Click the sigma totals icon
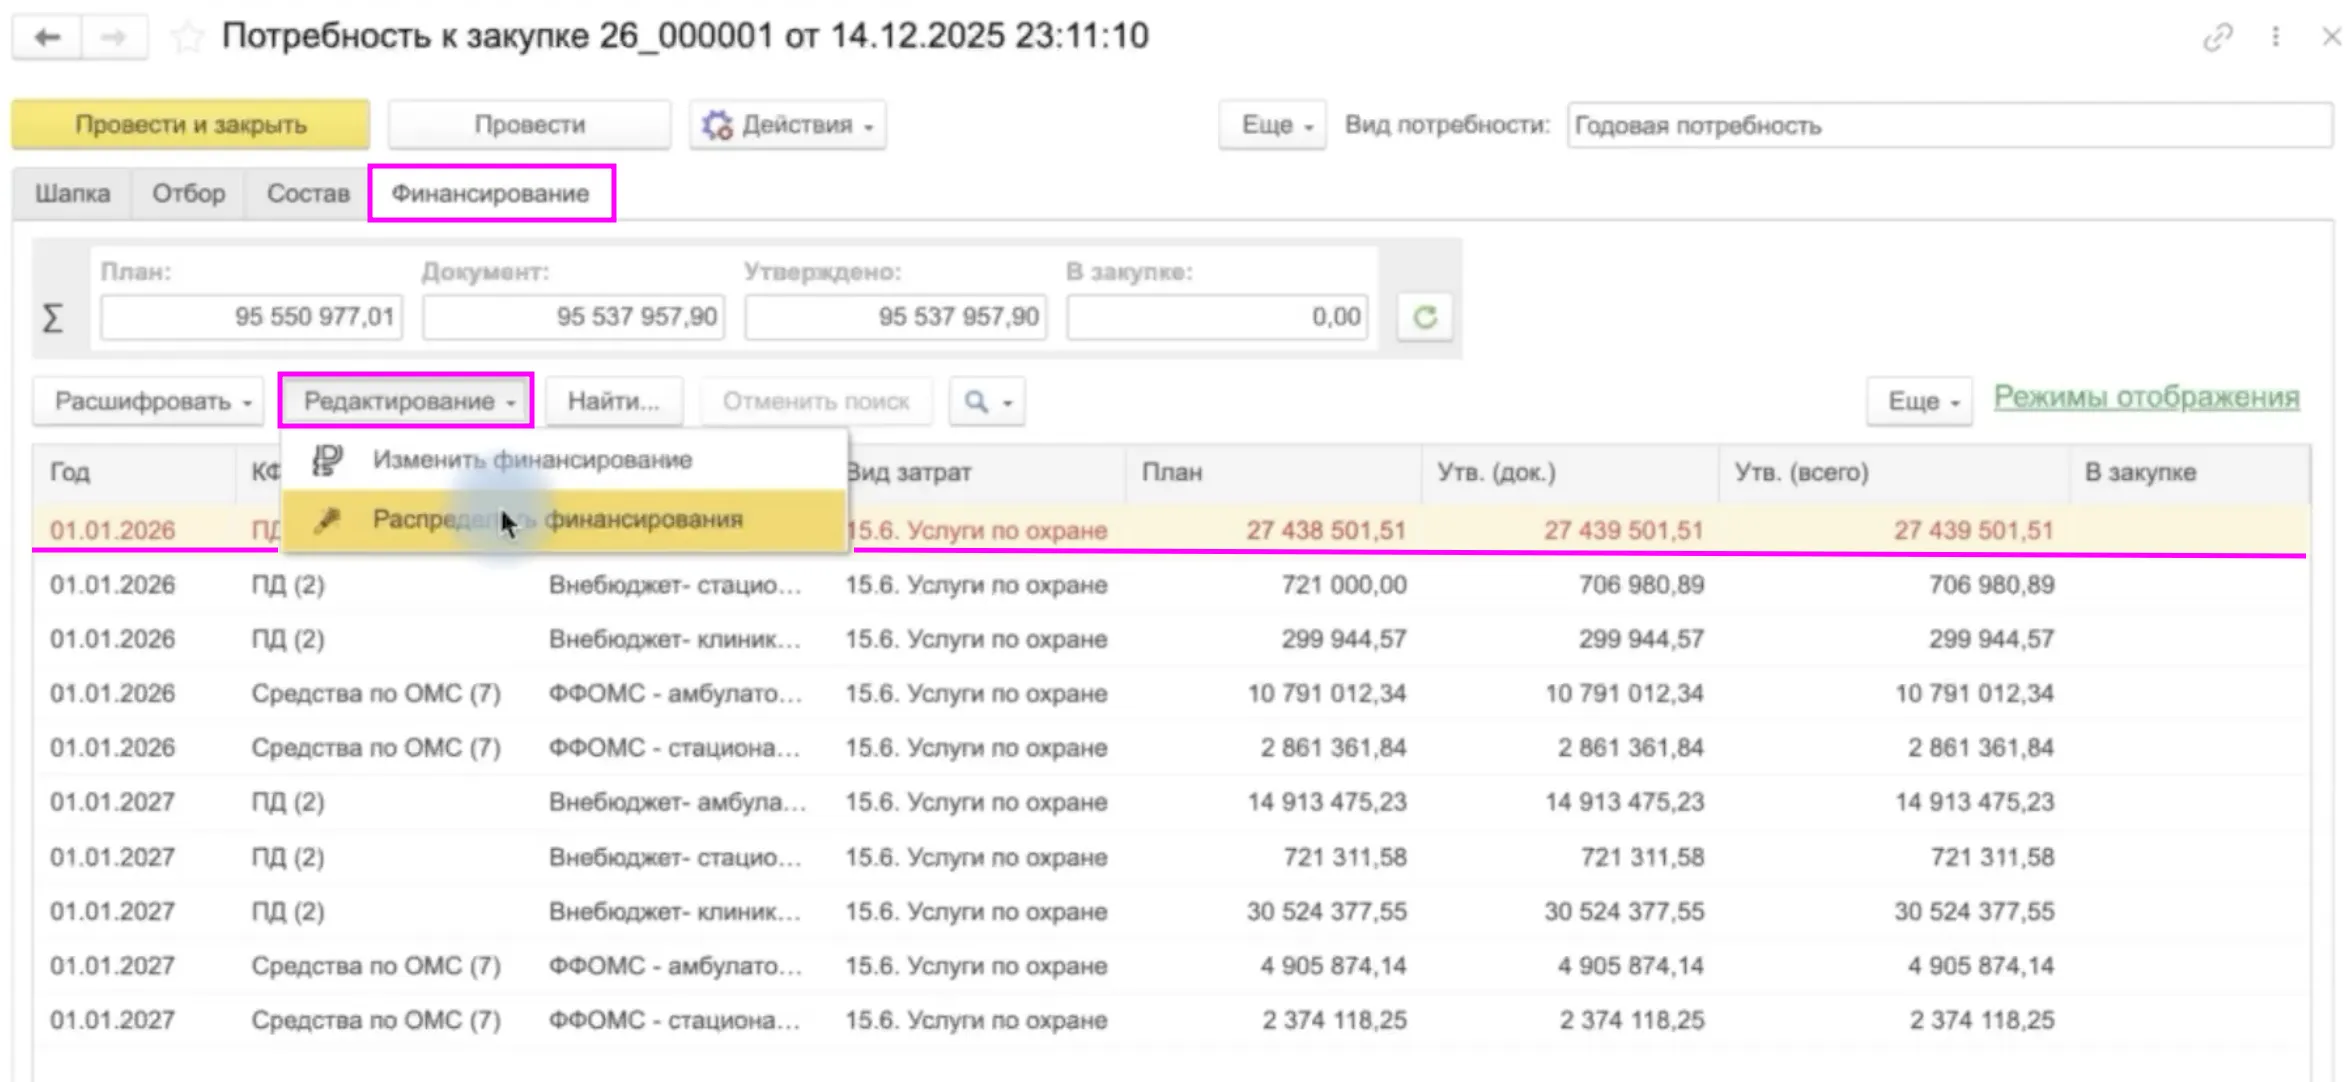 point(53,318)
